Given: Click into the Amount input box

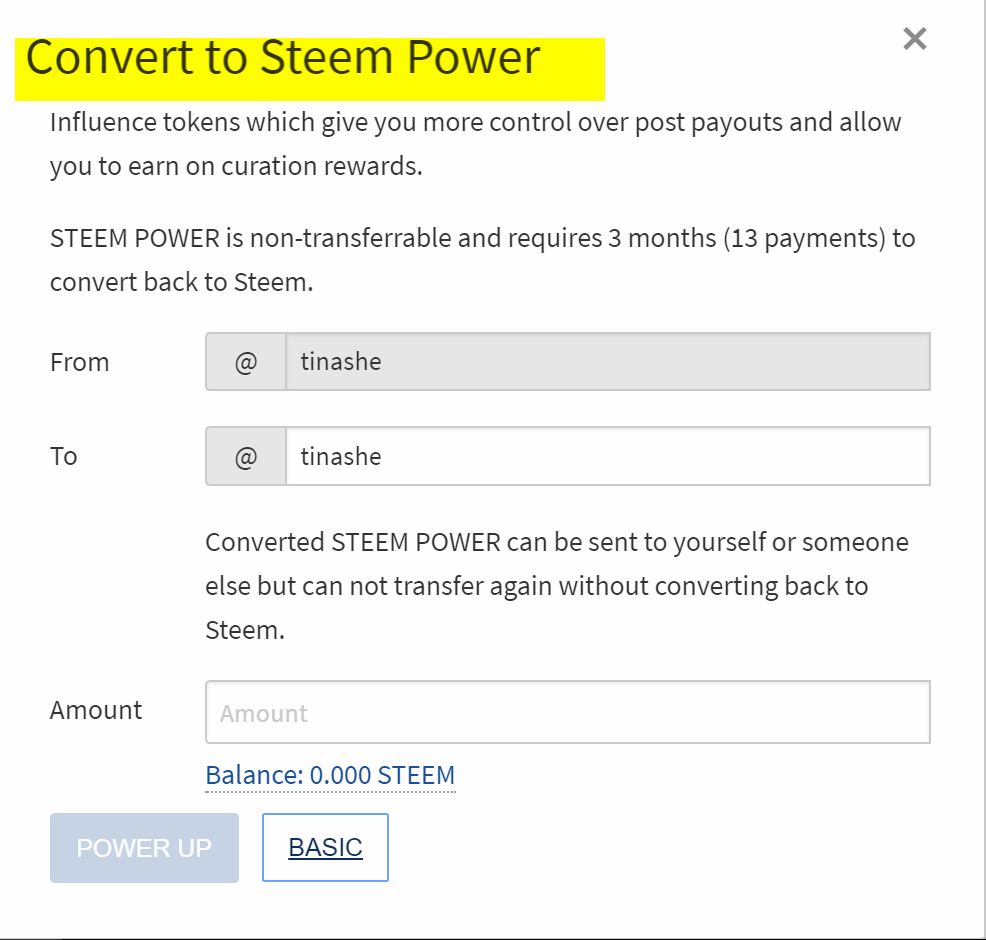Looking at the screenshot, I should pyautogui.click(x=568, y=712).
